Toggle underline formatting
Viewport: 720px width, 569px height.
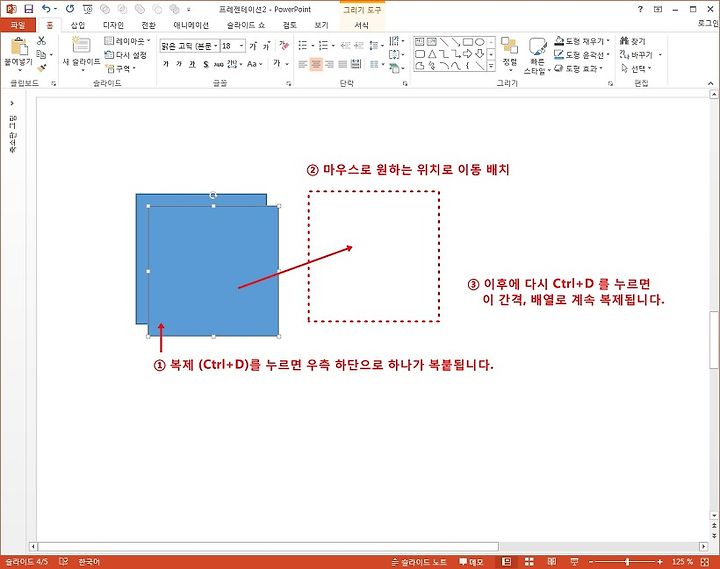[192, 64]
